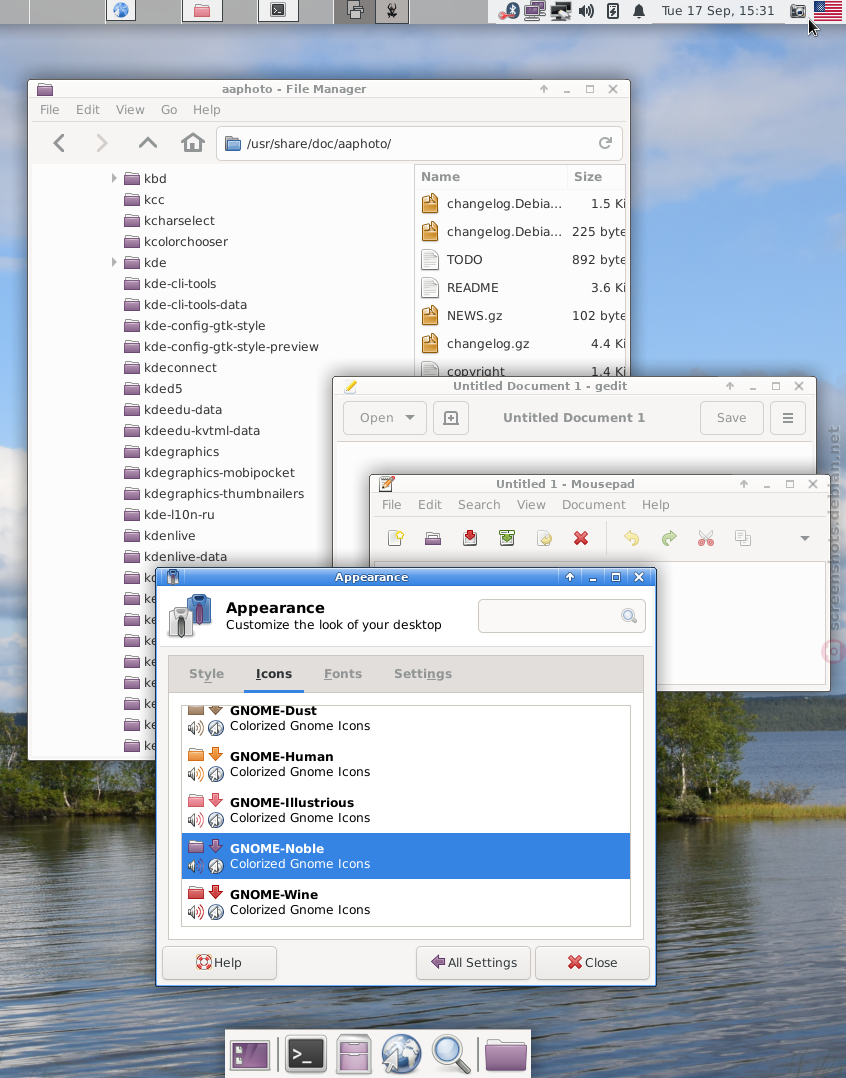Open gedit Open button dropdown arrow
846x1078 pixels.
(410, 418)
